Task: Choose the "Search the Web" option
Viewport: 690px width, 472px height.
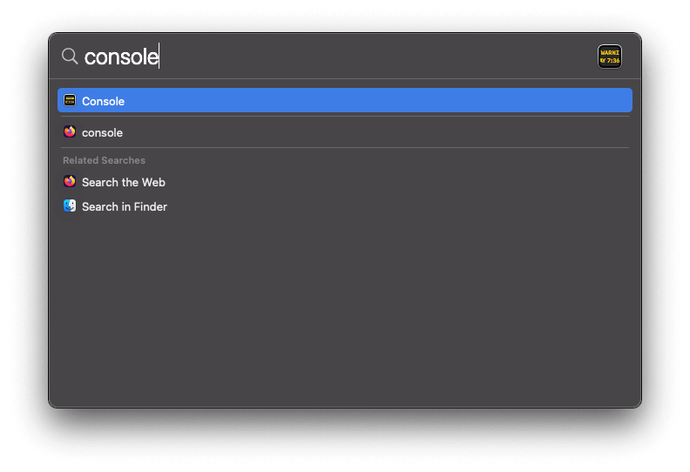Action: (123, 183)
